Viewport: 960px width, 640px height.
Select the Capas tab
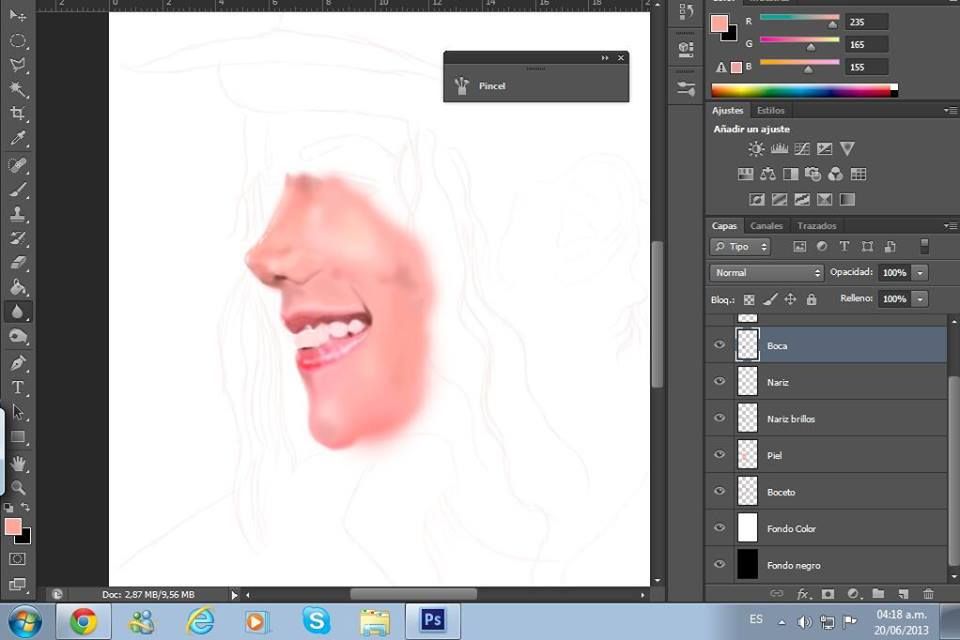[x=724, y=226]
